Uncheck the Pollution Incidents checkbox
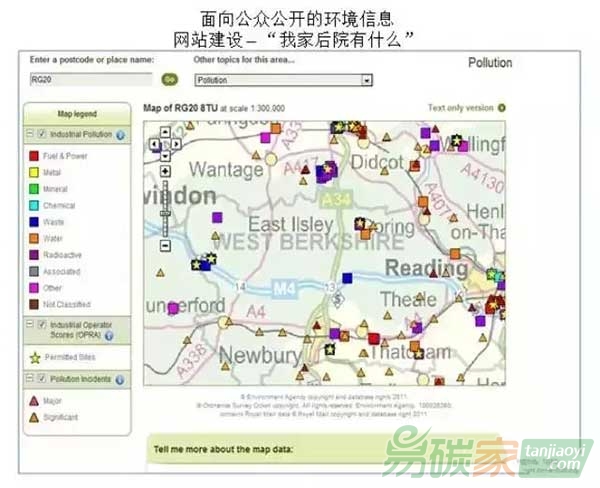Viewport: 600px width, 488px height. (x=41, y=380)
